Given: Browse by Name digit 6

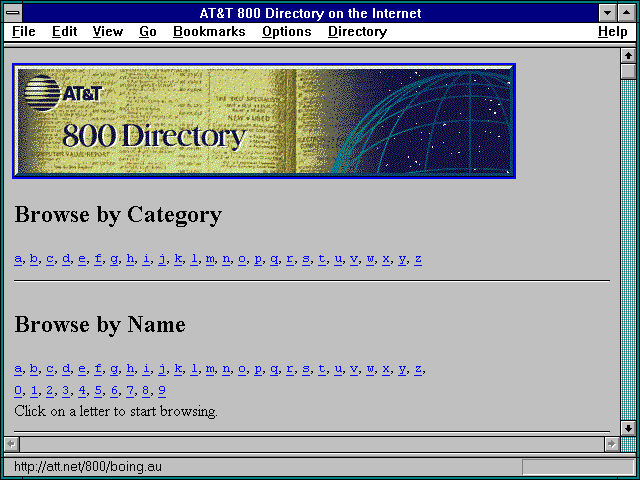Looking at the screenshot, I should click(114, 391).
